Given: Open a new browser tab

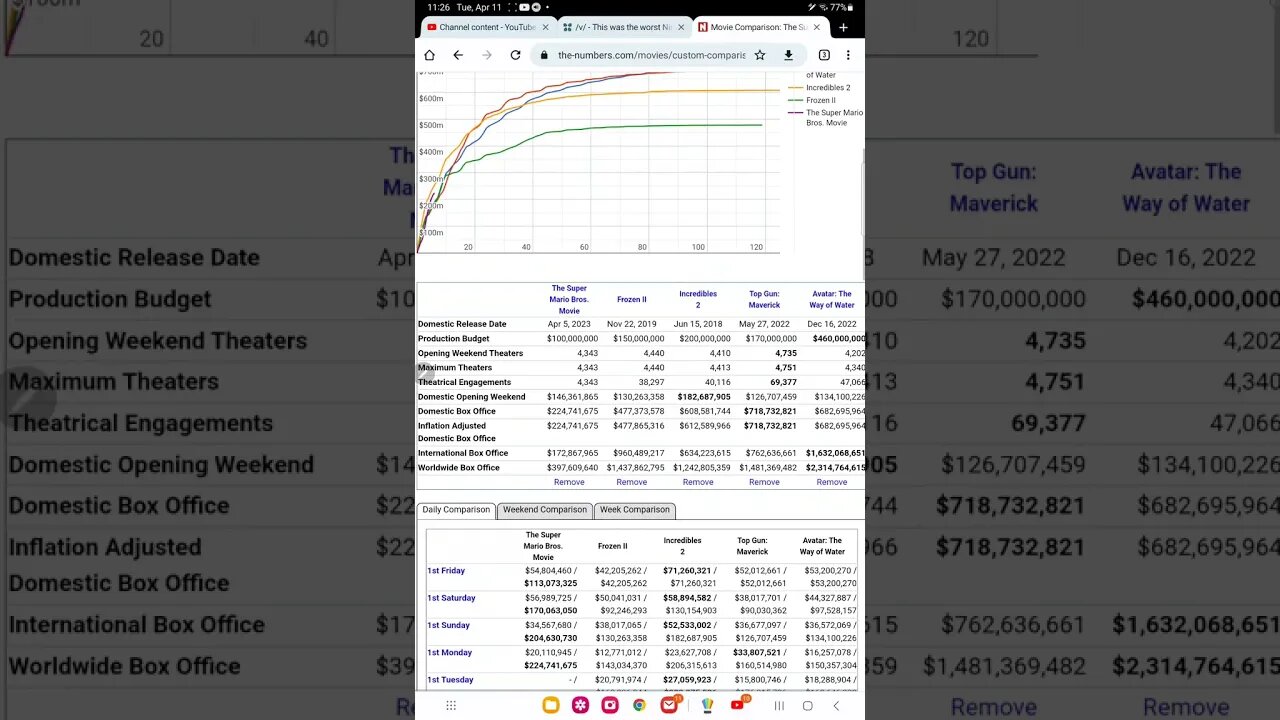Looking at the screenshot, I should coord(843,27).
